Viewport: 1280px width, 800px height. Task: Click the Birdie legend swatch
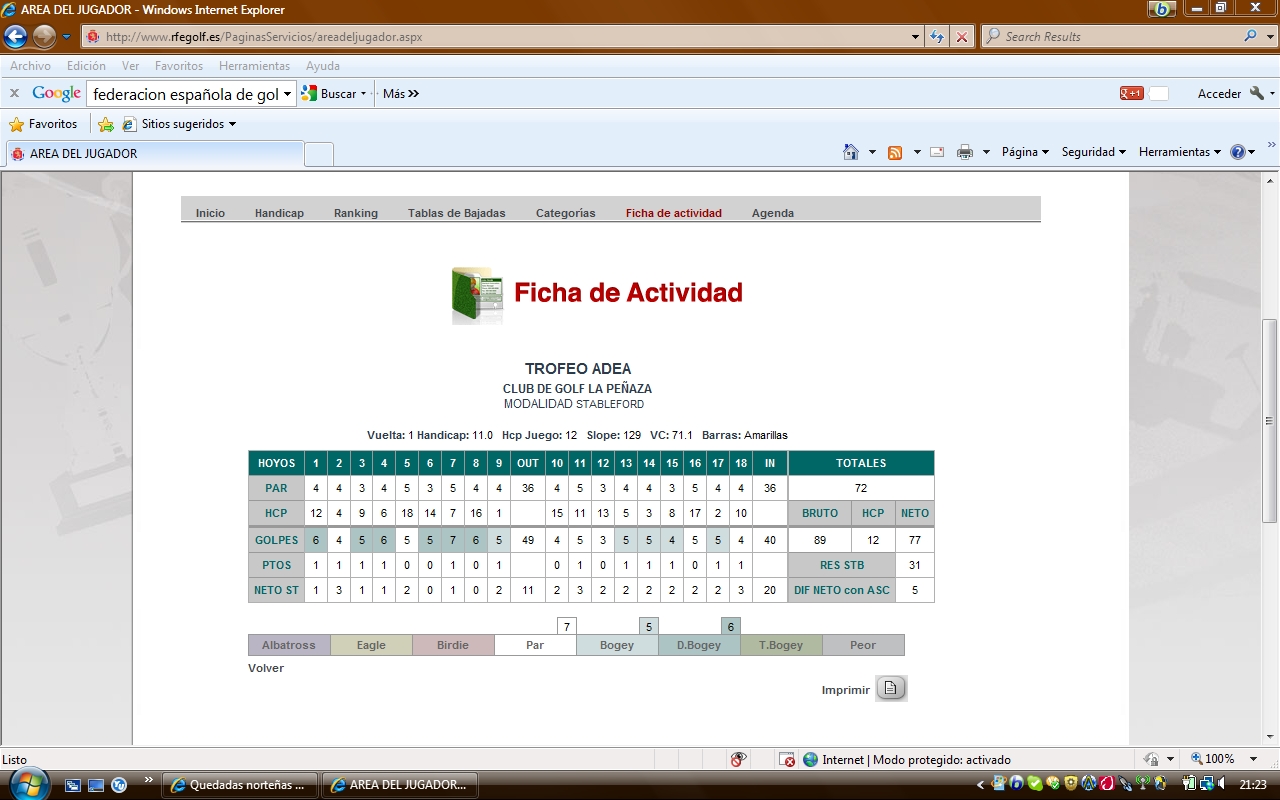pos(453,645)
